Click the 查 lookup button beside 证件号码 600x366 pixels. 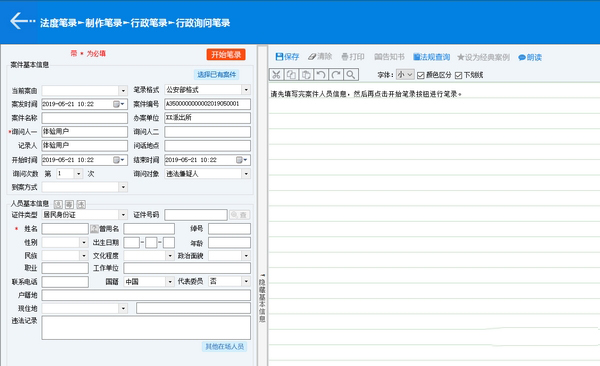click(240, 215)
